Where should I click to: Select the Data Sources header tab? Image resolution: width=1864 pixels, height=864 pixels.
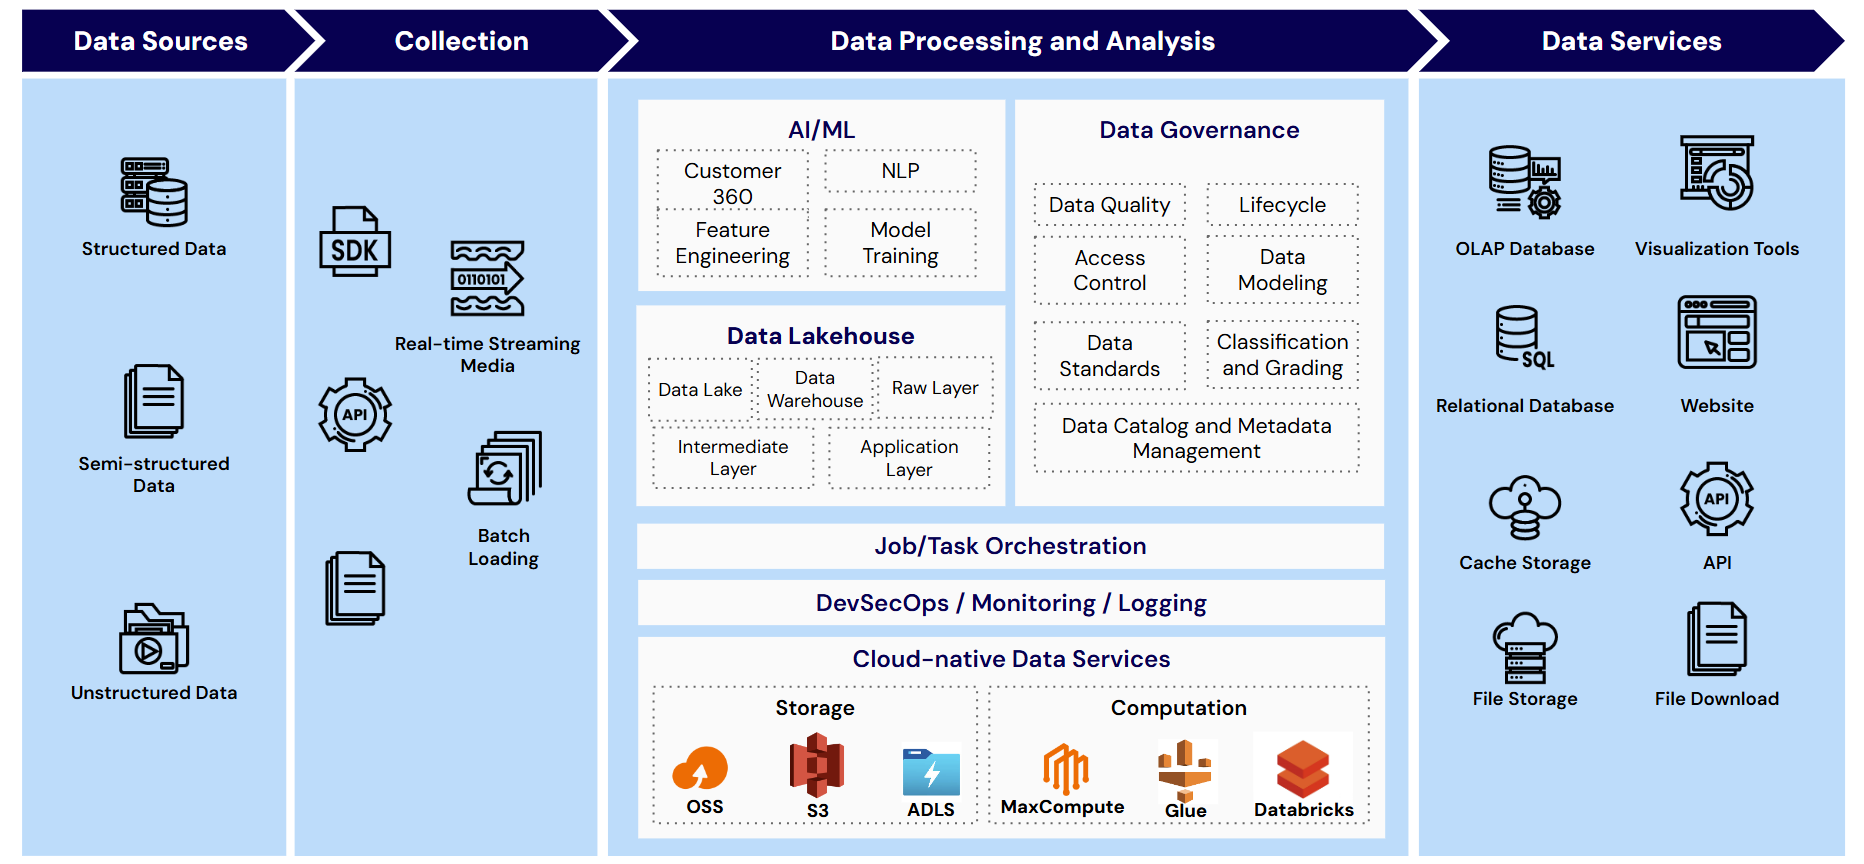point(160,41)
